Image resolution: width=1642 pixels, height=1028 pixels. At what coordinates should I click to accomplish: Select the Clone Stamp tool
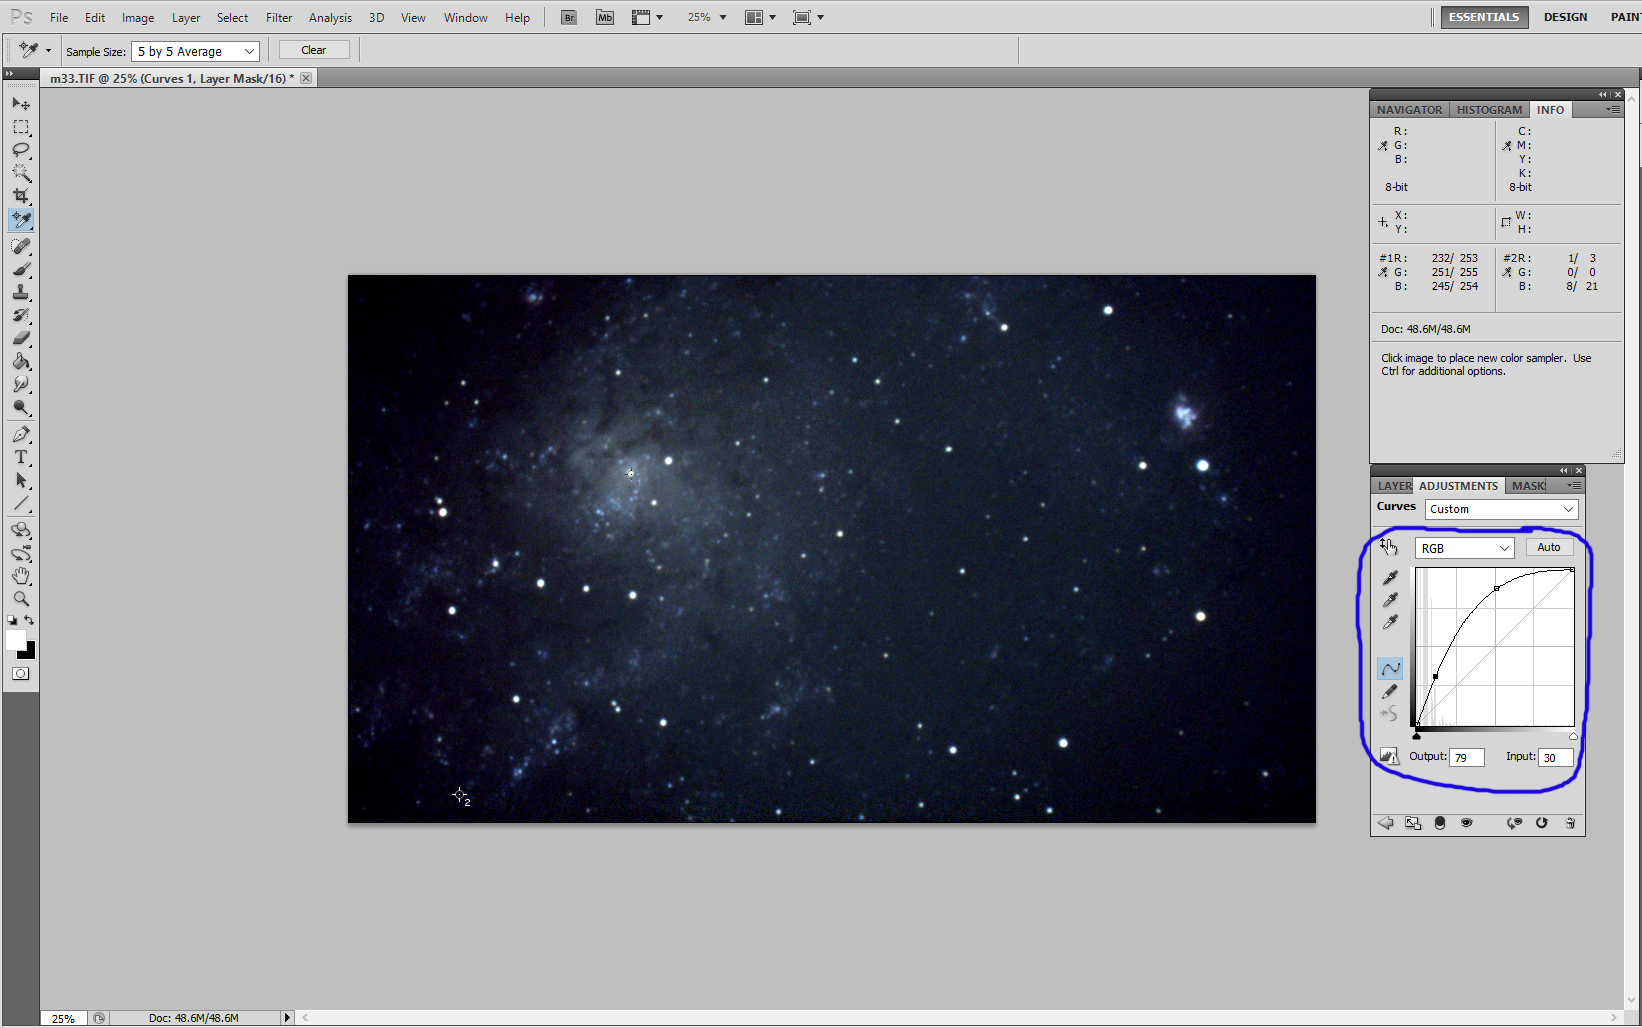pos(21,292)
